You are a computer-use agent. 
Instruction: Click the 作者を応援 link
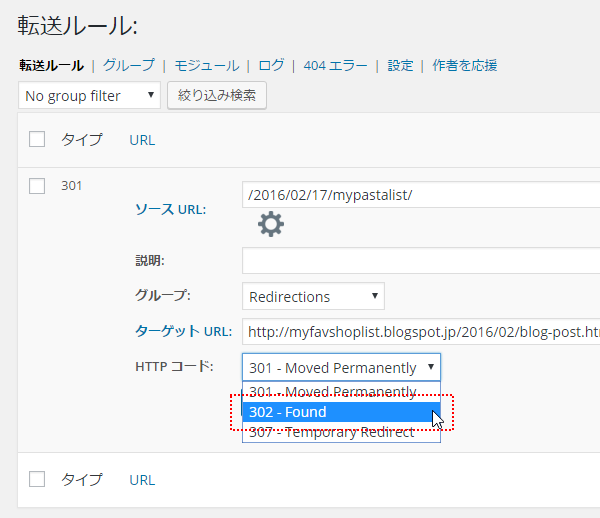tap(465, 65)
